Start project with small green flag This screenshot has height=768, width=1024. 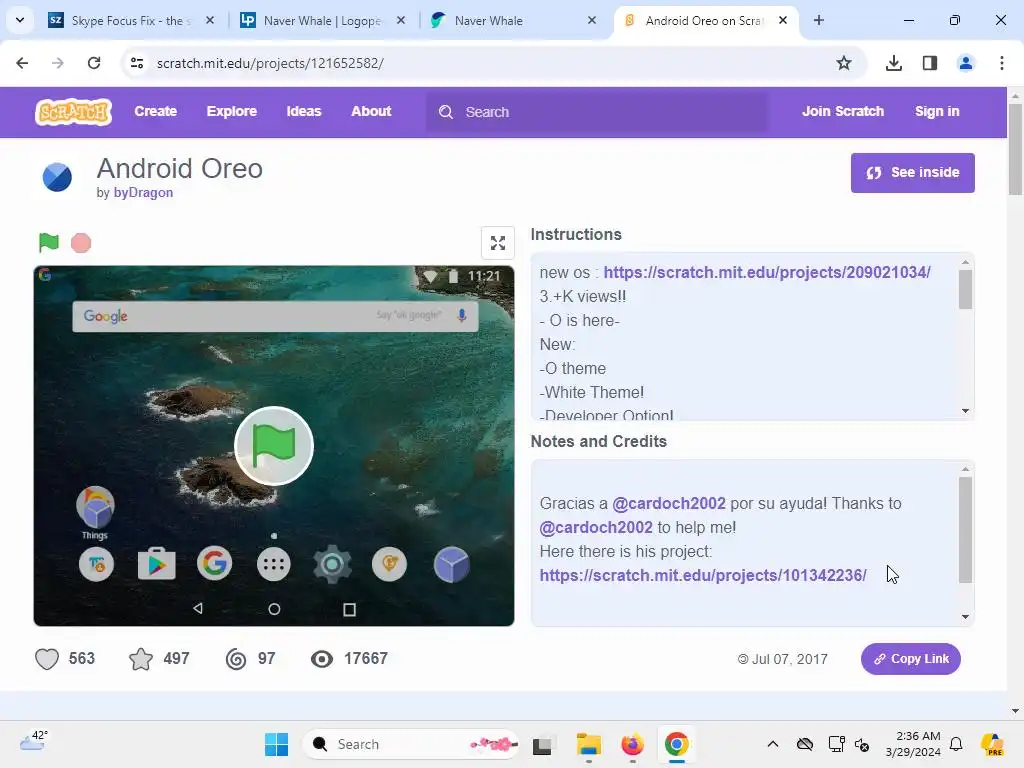pyautogui.click(x=48, y=242)
